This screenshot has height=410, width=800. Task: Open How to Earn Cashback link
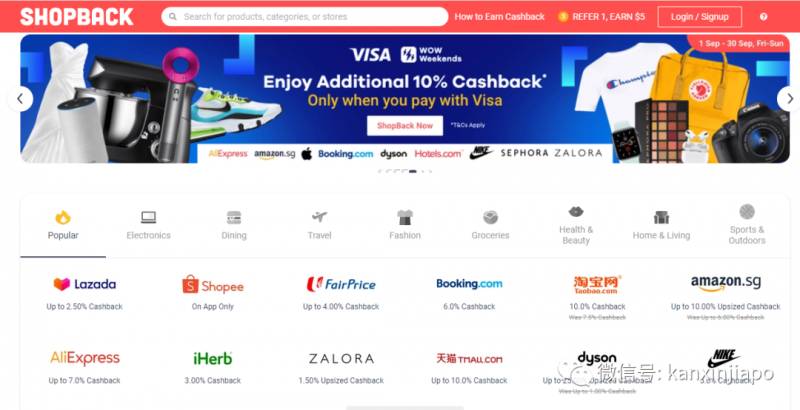coord(499,17)
